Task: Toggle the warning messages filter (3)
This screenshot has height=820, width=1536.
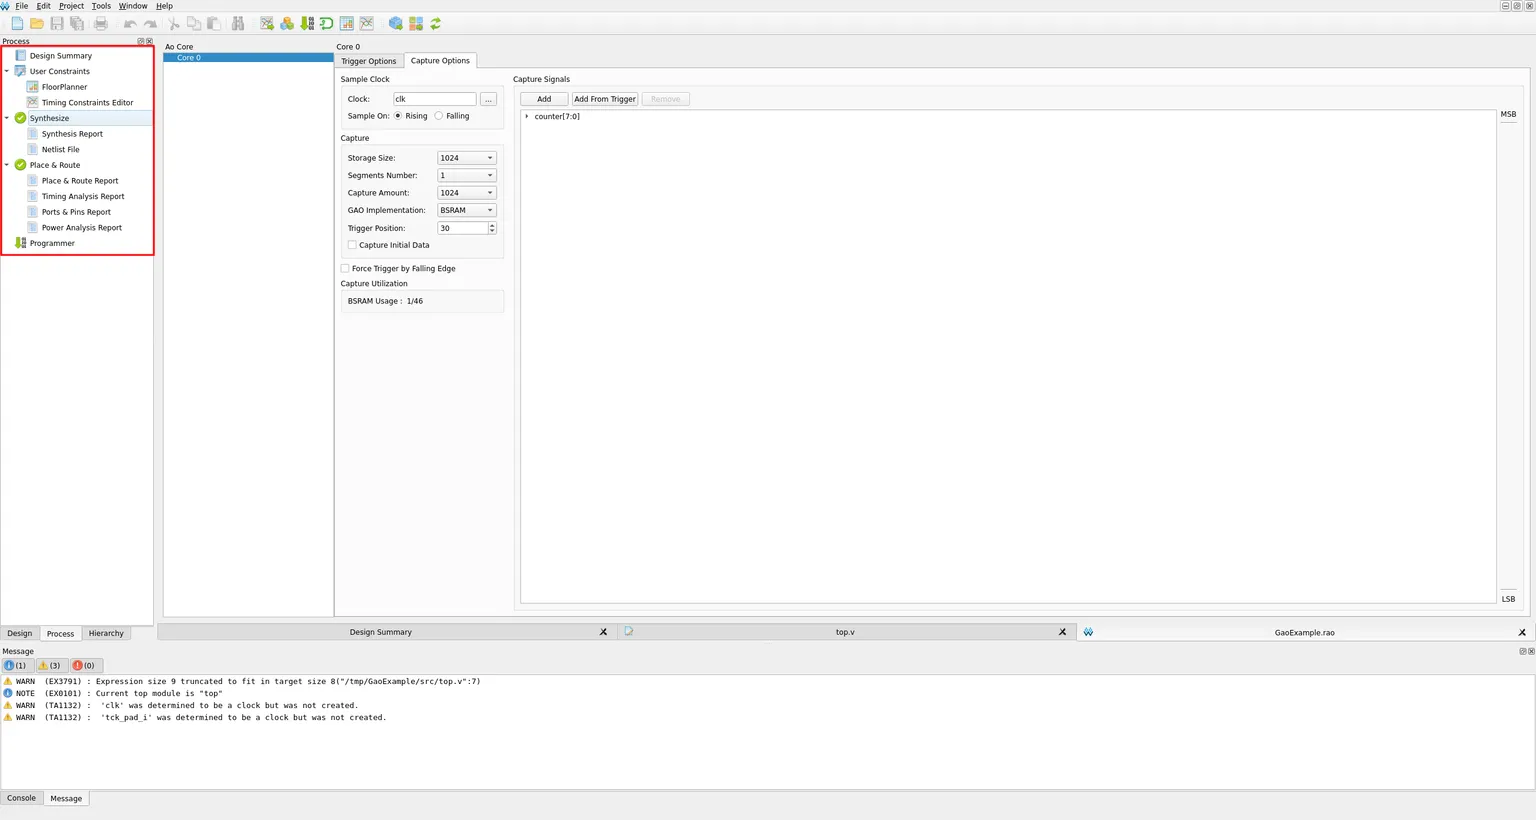Action: pyautogui.click(x=50, y=665)
